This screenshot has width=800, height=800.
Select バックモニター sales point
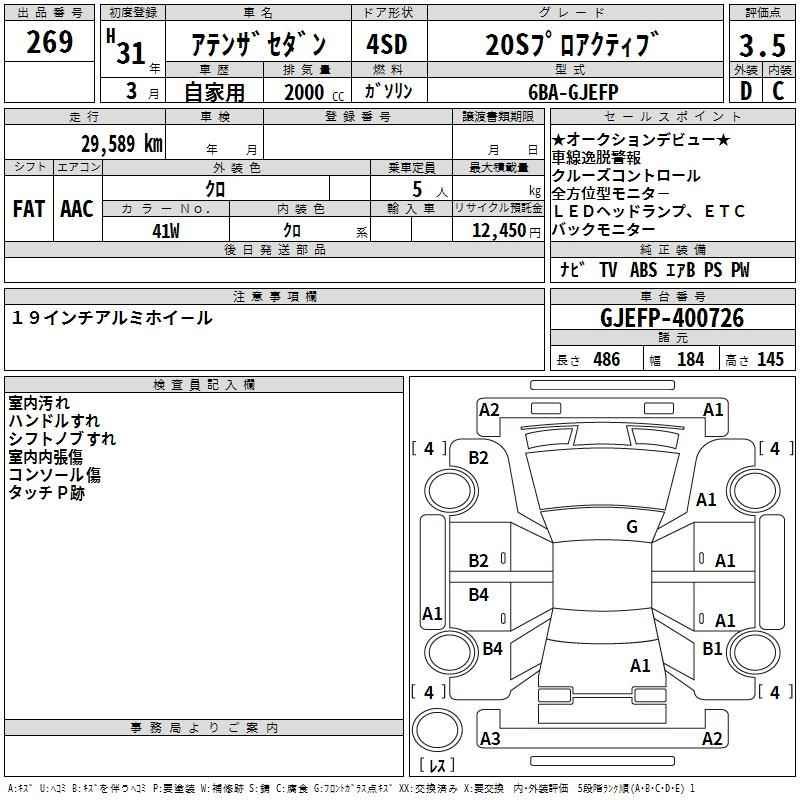(x=603, y=229)
